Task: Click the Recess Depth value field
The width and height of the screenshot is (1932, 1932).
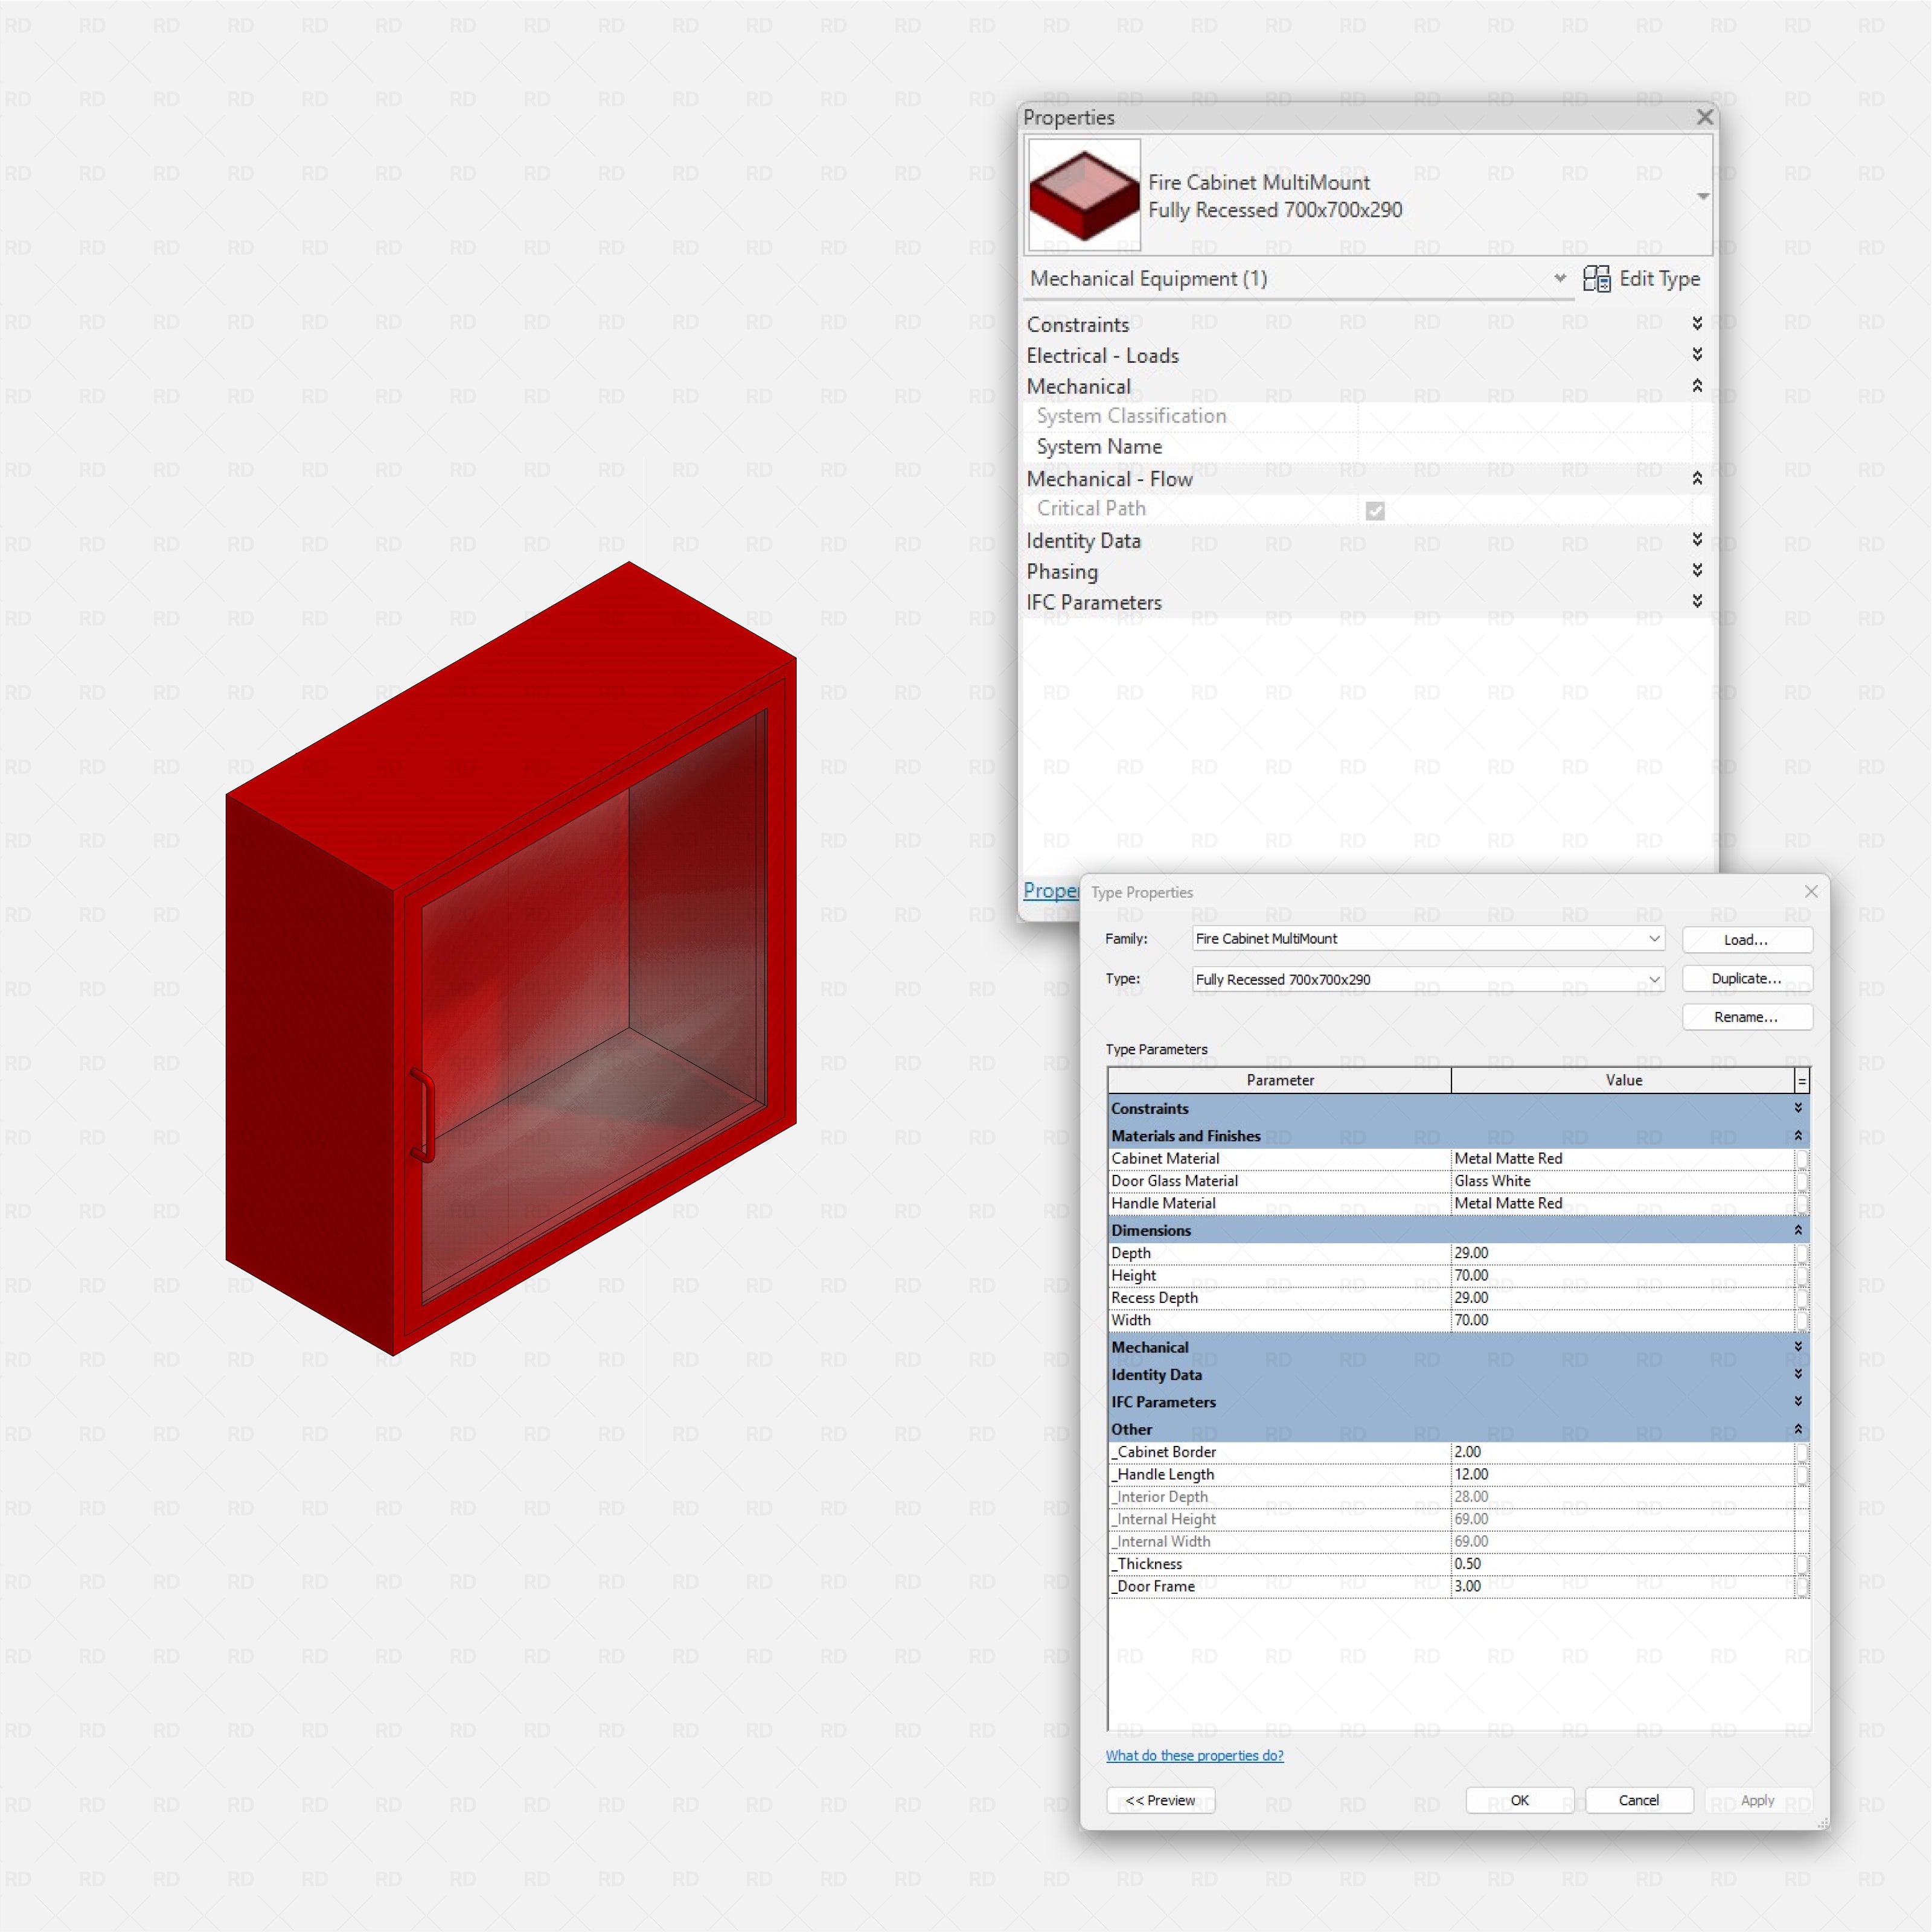Action: (x=1622, y=1298)
